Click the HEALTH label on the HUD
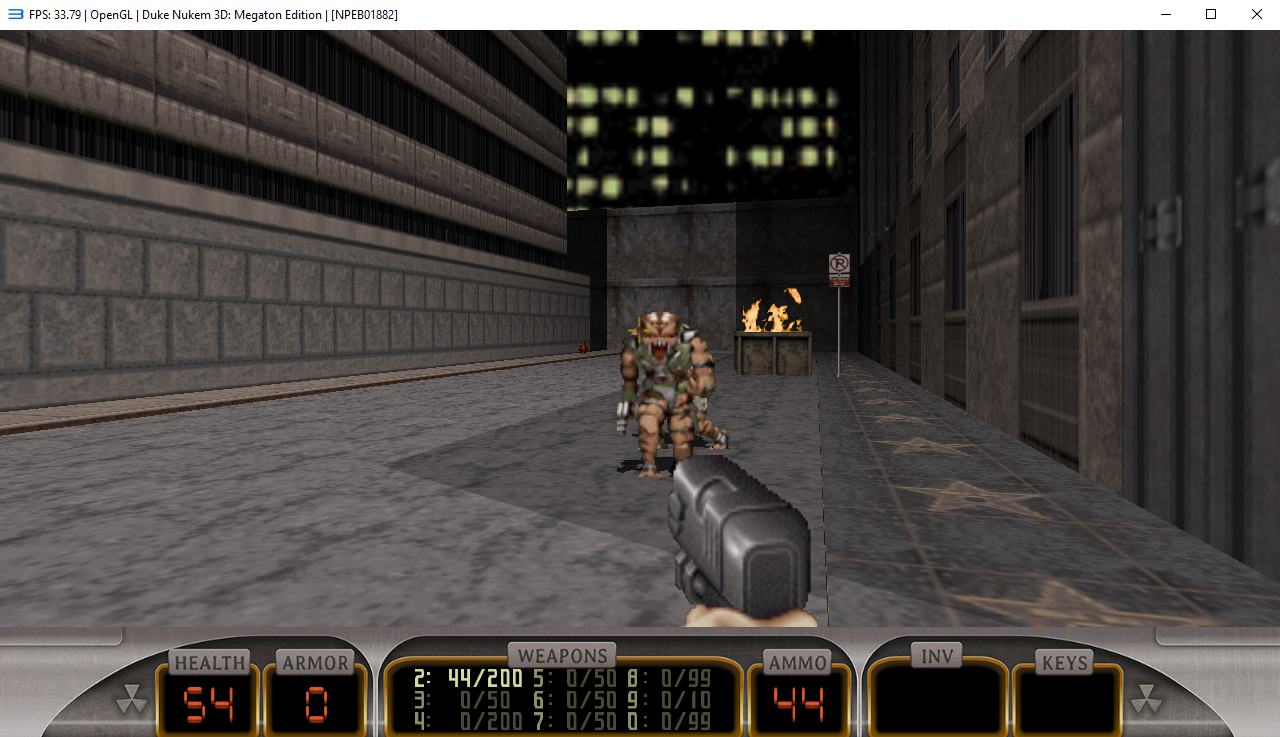This screenshot has width=1280, height=737. pyautogui.click(x=210, y=662)
